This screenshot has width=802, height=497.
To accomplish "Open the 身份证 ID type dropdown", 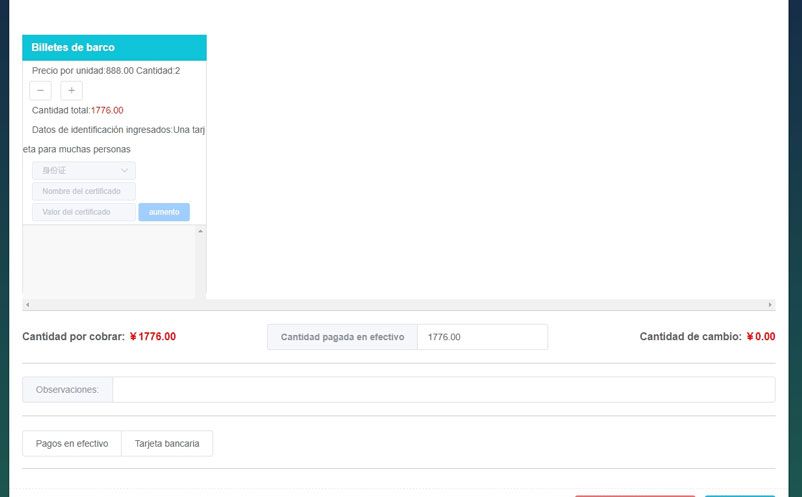I will [x=84, y=171].
